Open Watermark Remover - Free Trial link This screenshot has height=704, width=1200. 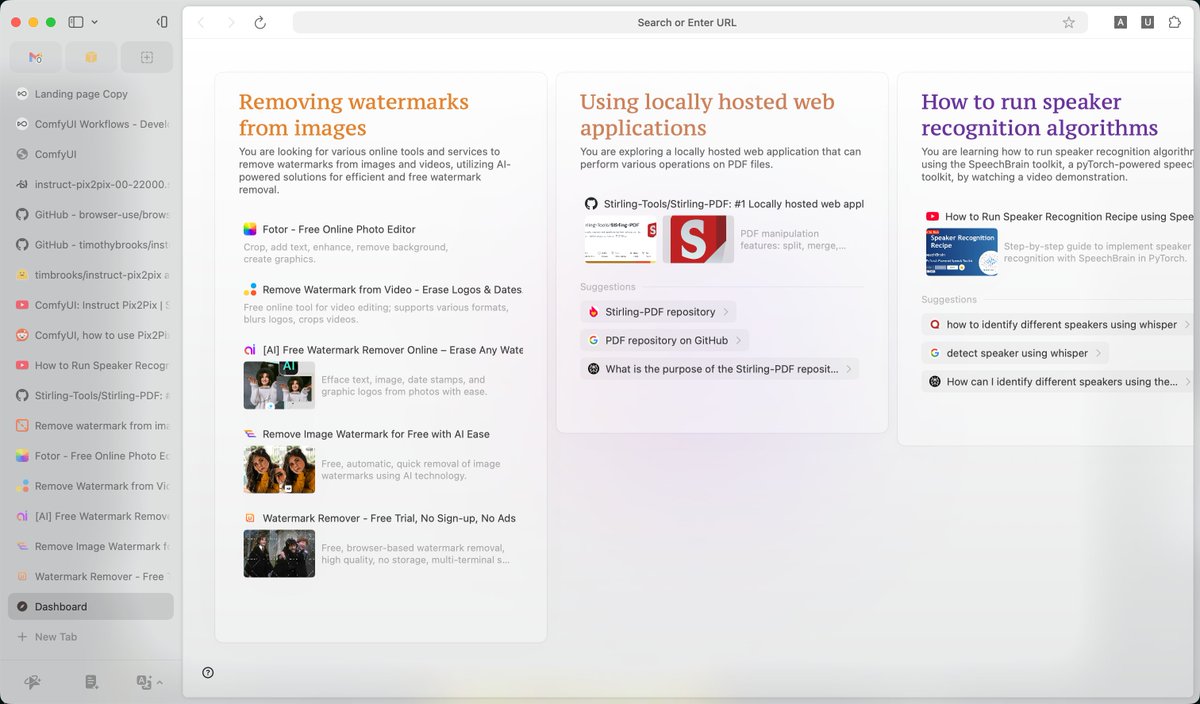point(389,518)
